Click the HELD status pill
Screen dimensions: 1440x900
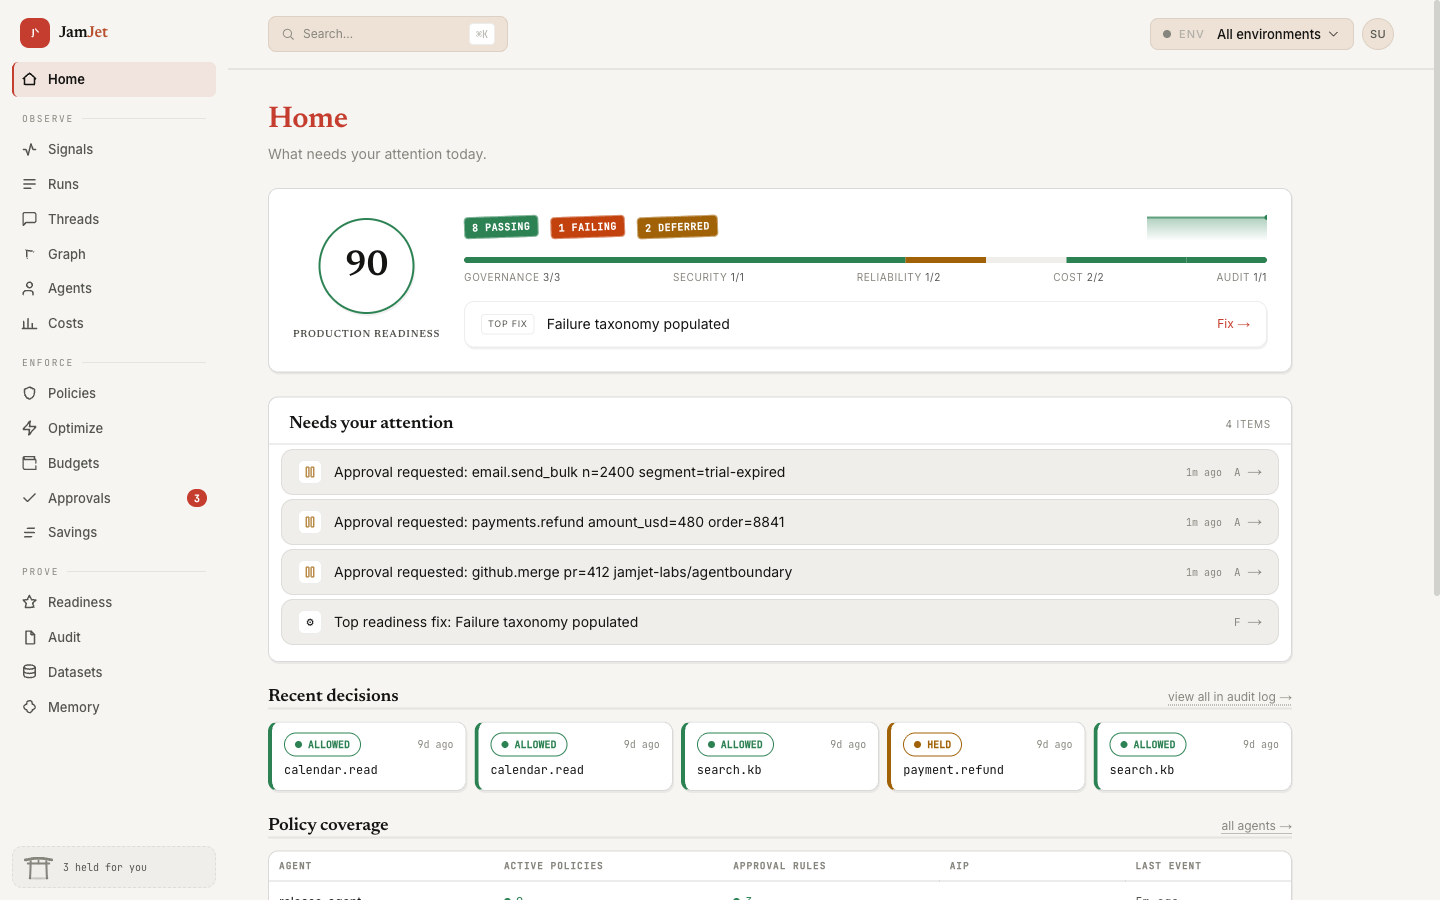(932, 745)
